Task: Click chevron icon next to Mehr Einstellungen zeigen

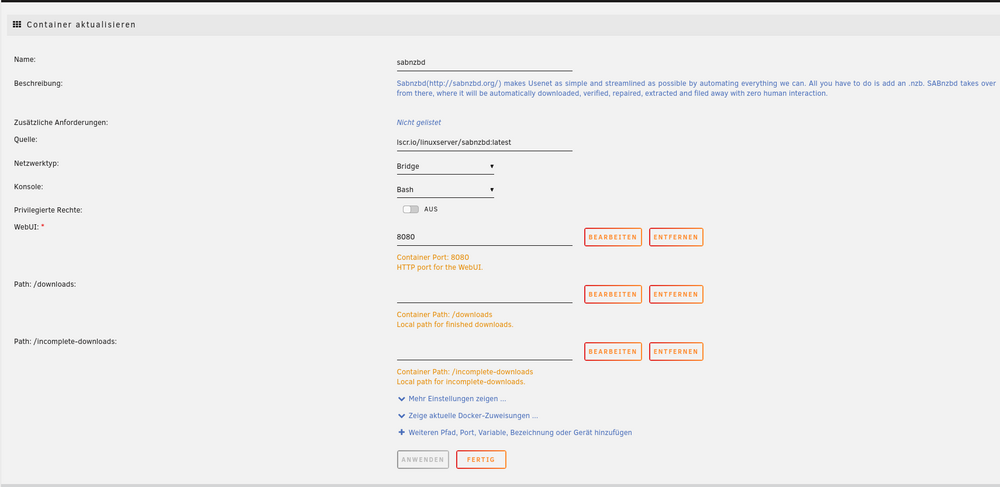Action: pyautogui.click(x=402, y=399)
